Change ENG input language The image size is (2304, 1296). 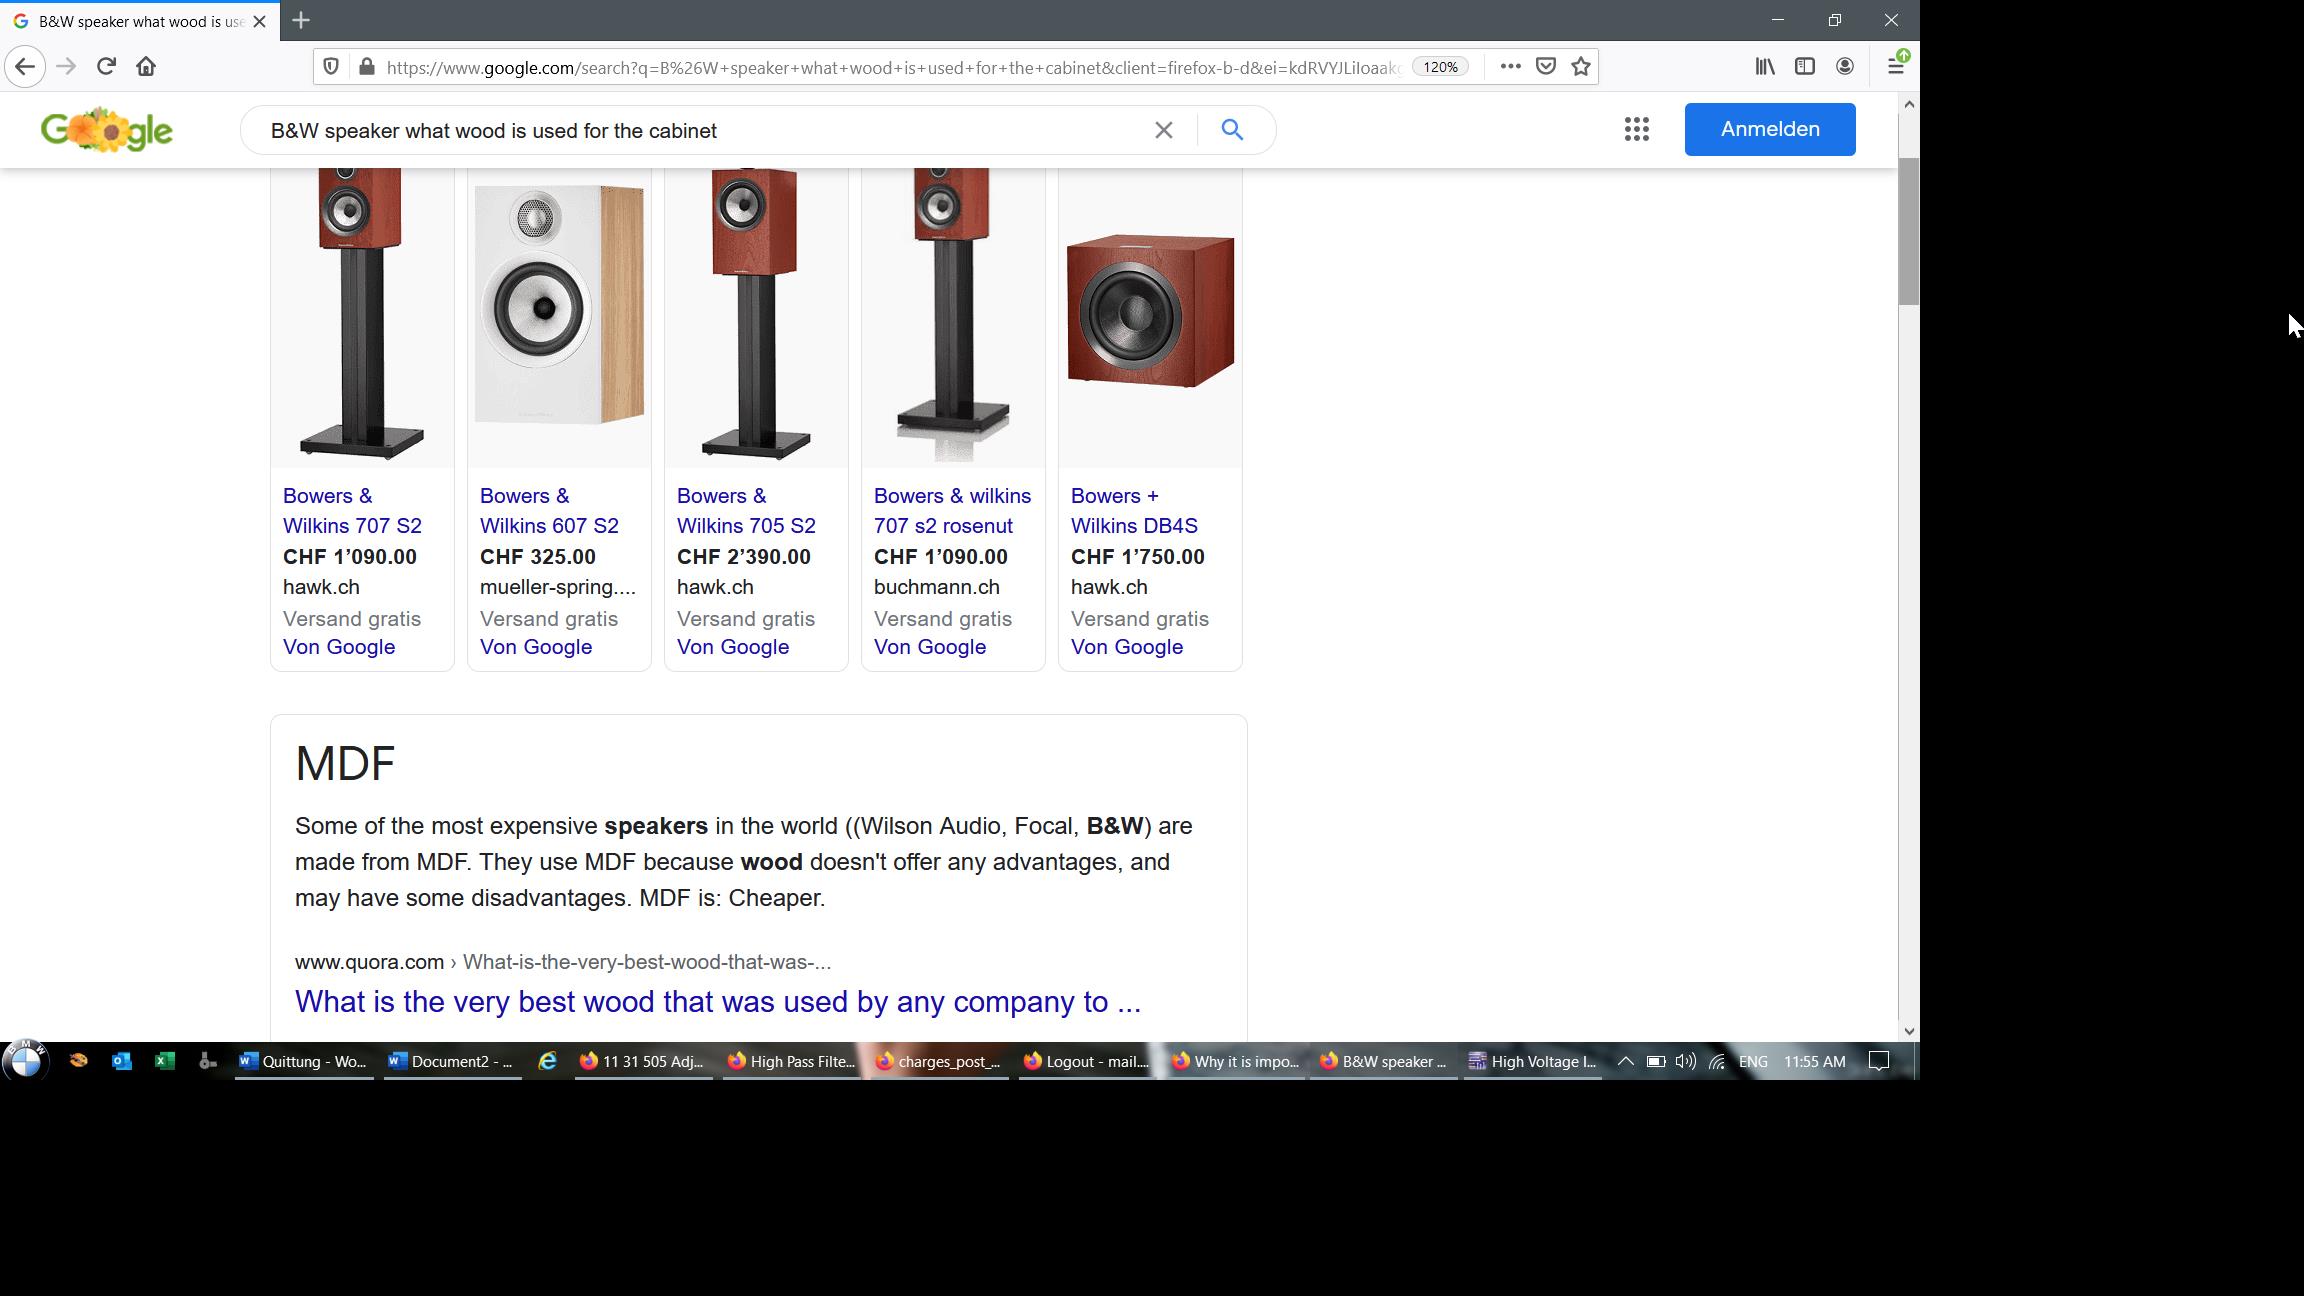tap(1753, 1061)
